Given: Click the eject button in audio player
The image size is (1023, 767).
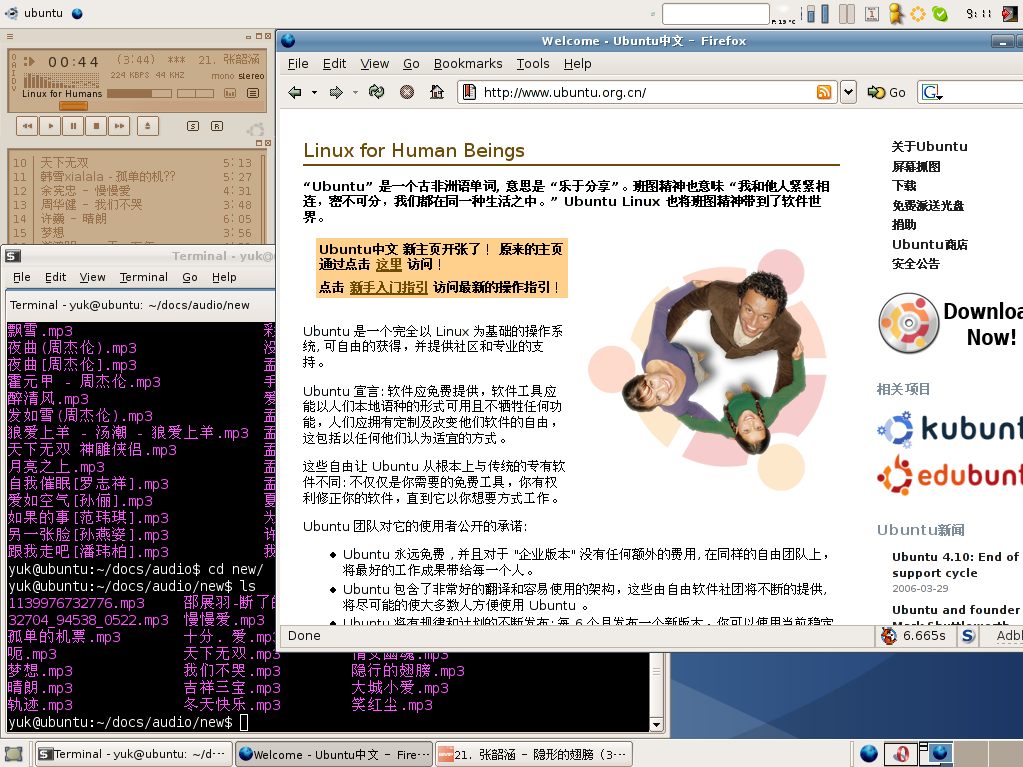Looking at the screenshot, I should coord(147,126).
